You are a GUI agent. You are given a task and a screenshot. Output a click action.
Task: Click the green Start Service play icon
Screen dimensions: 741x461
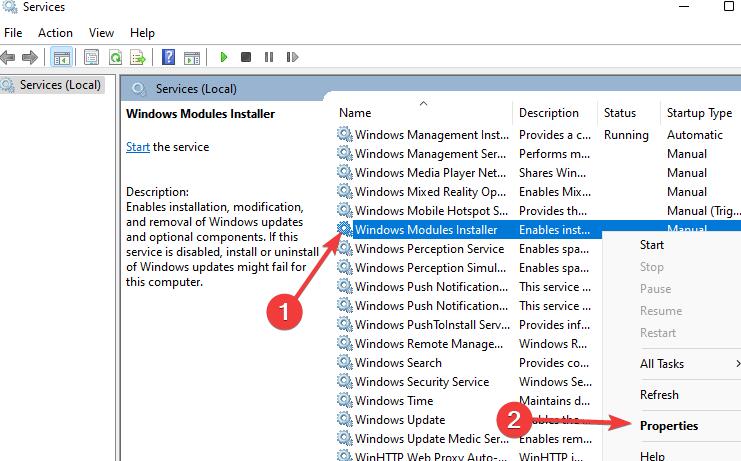224,57
